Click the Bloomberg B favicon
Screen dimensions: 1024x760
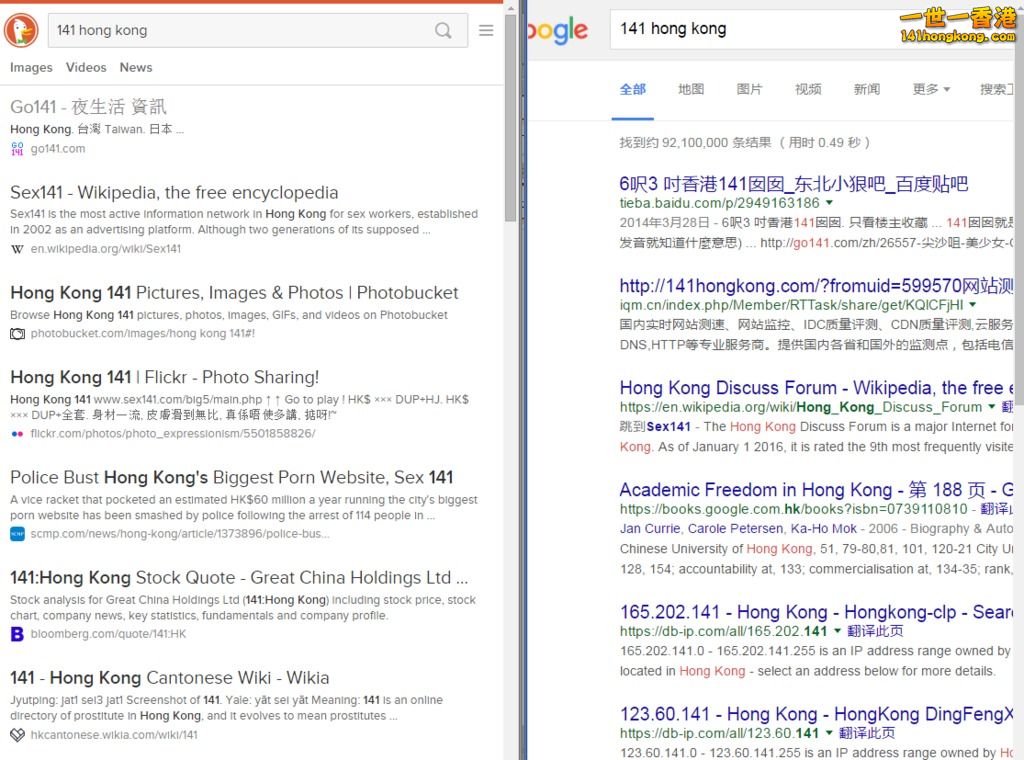click(x=17, y=634)
